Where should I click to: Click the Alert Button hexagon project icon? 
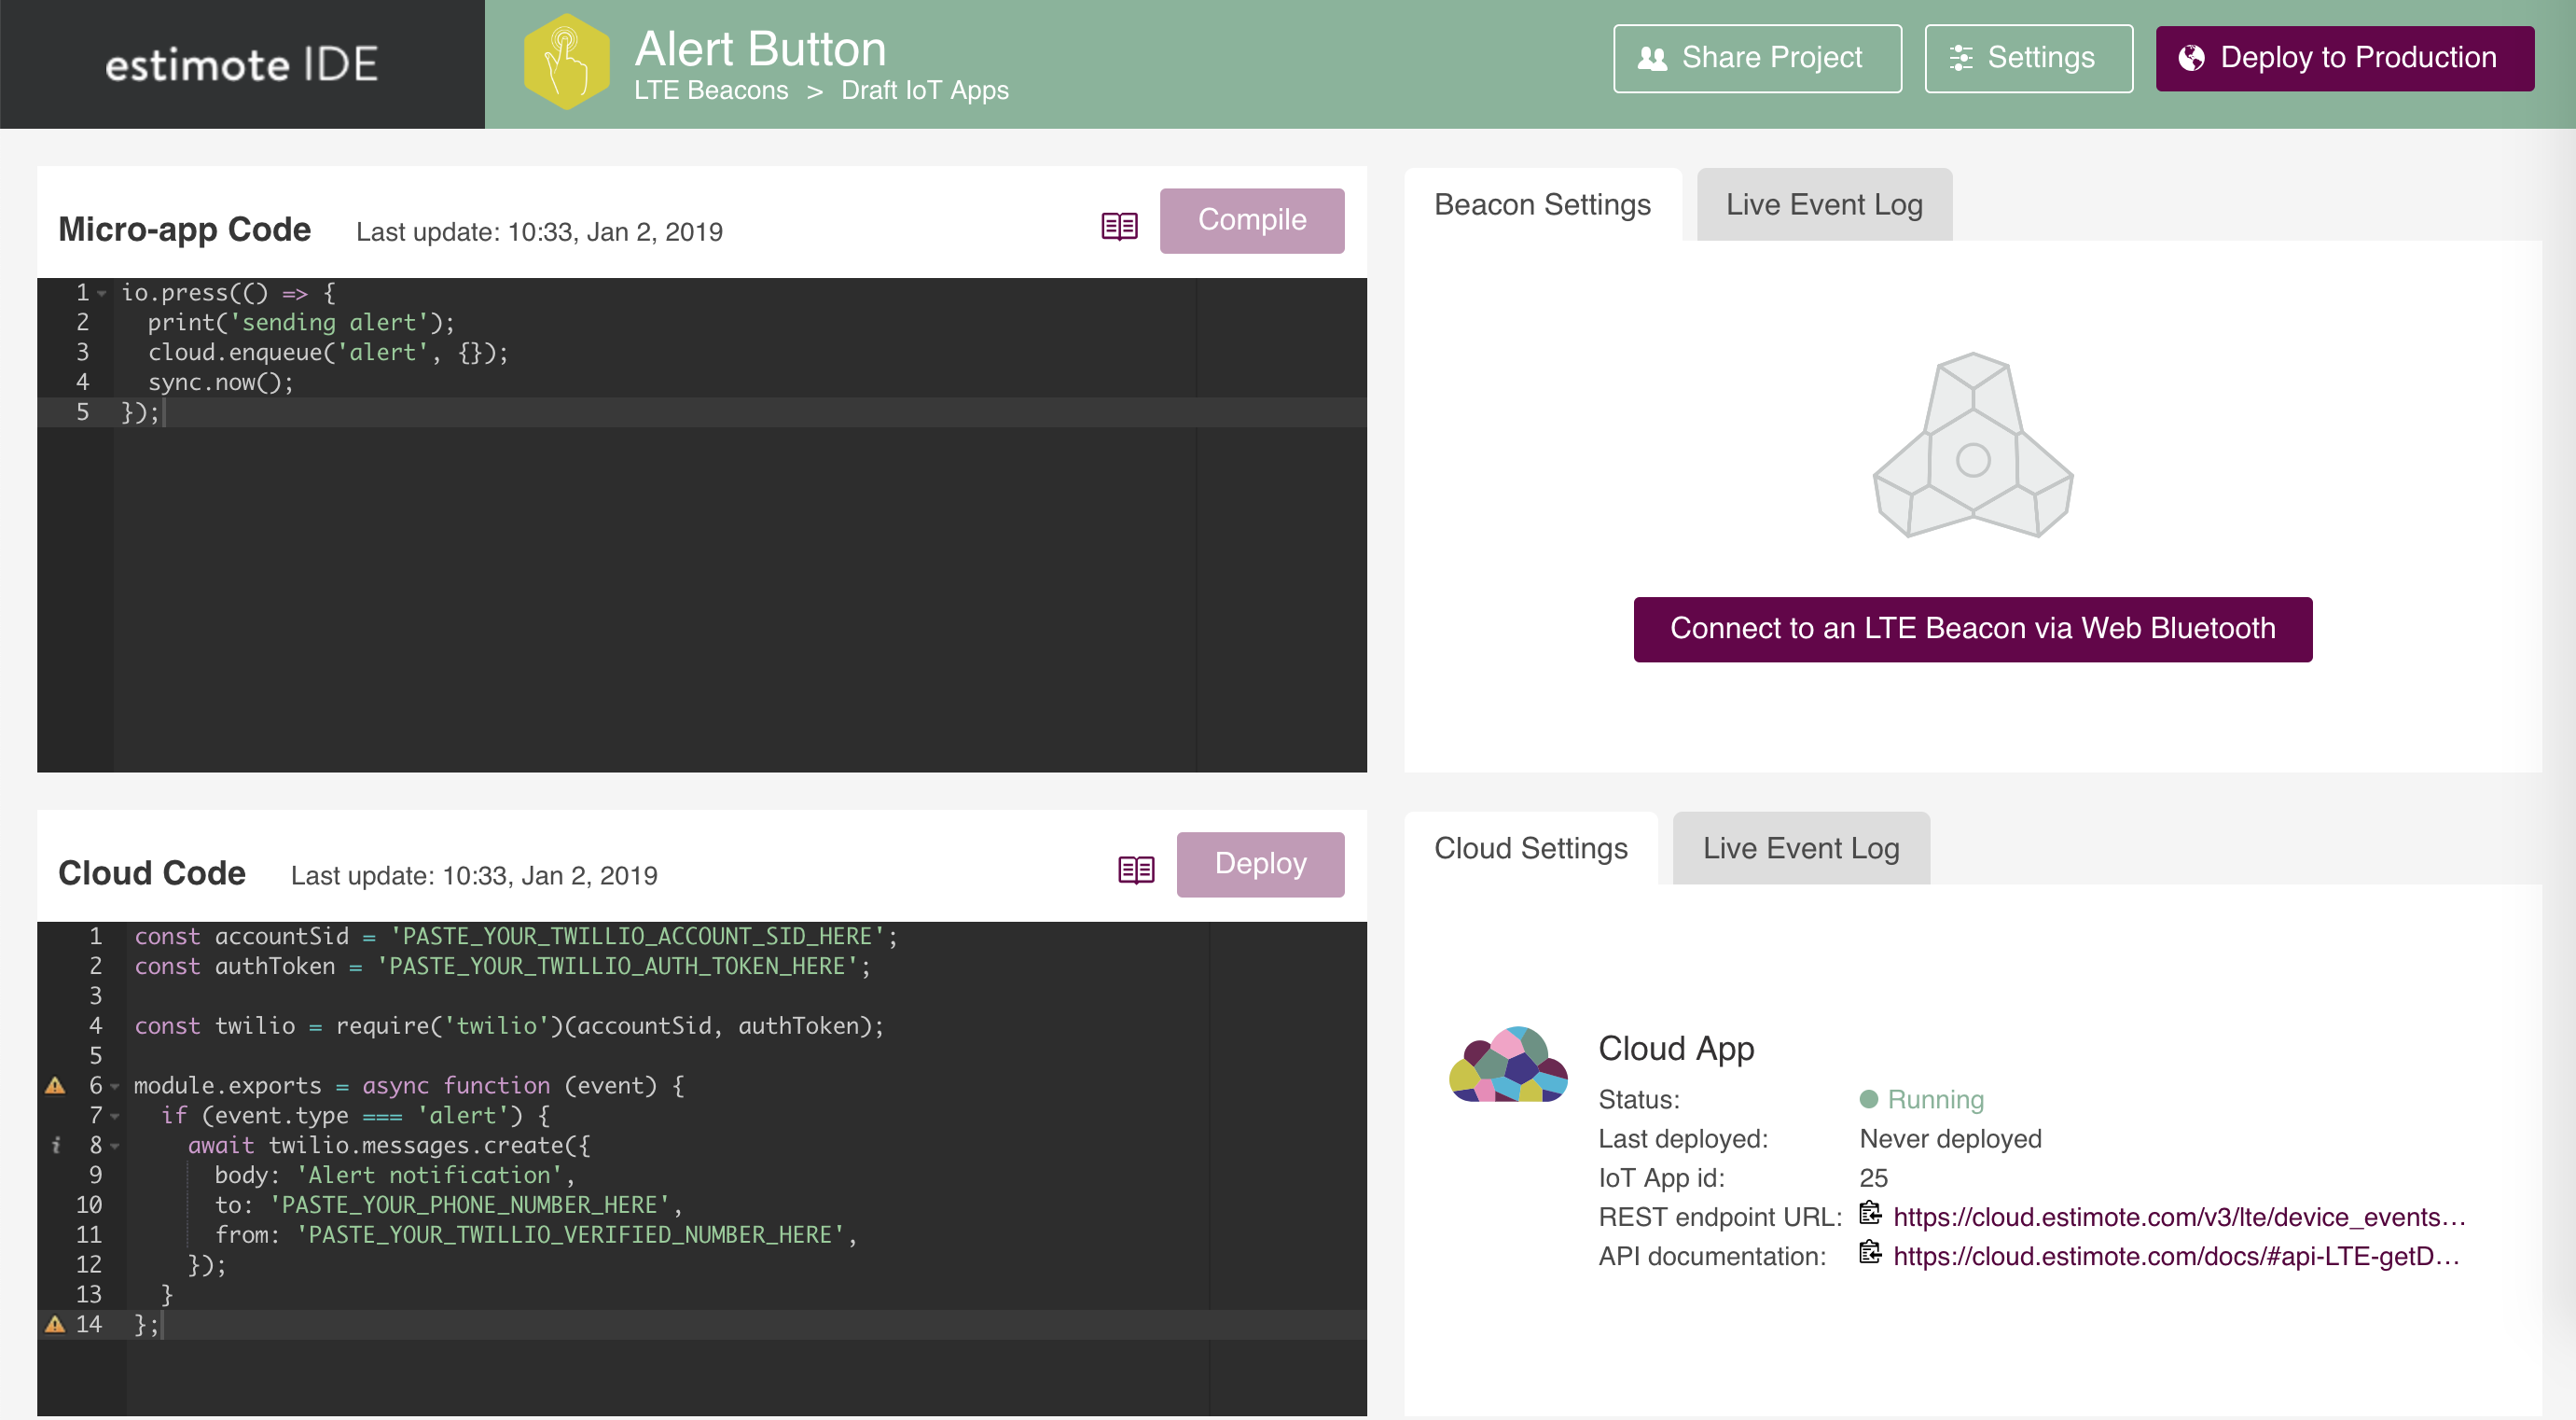[x=566, y=62]
